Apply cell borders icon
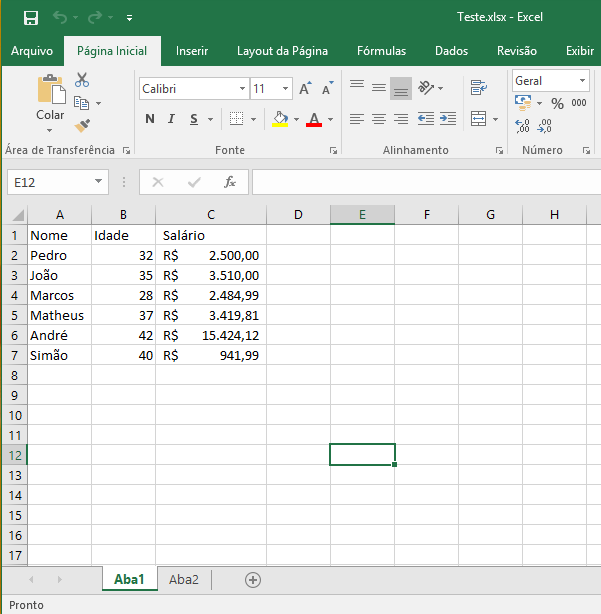This screenshot has width=601, height=614. click(x=236, y=119)
